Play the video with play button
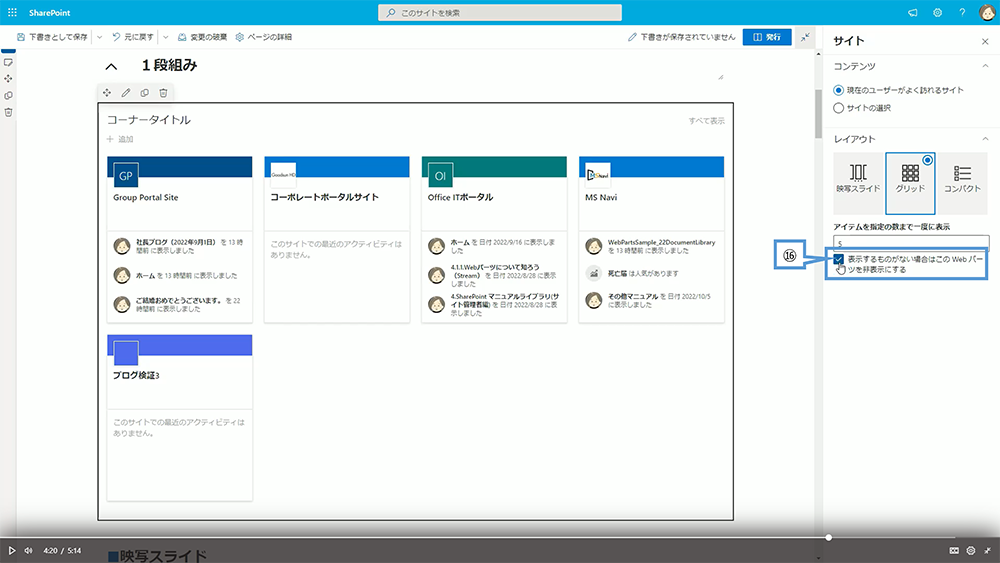Screen dimensions: 1000x563 [x=11, y=550]
